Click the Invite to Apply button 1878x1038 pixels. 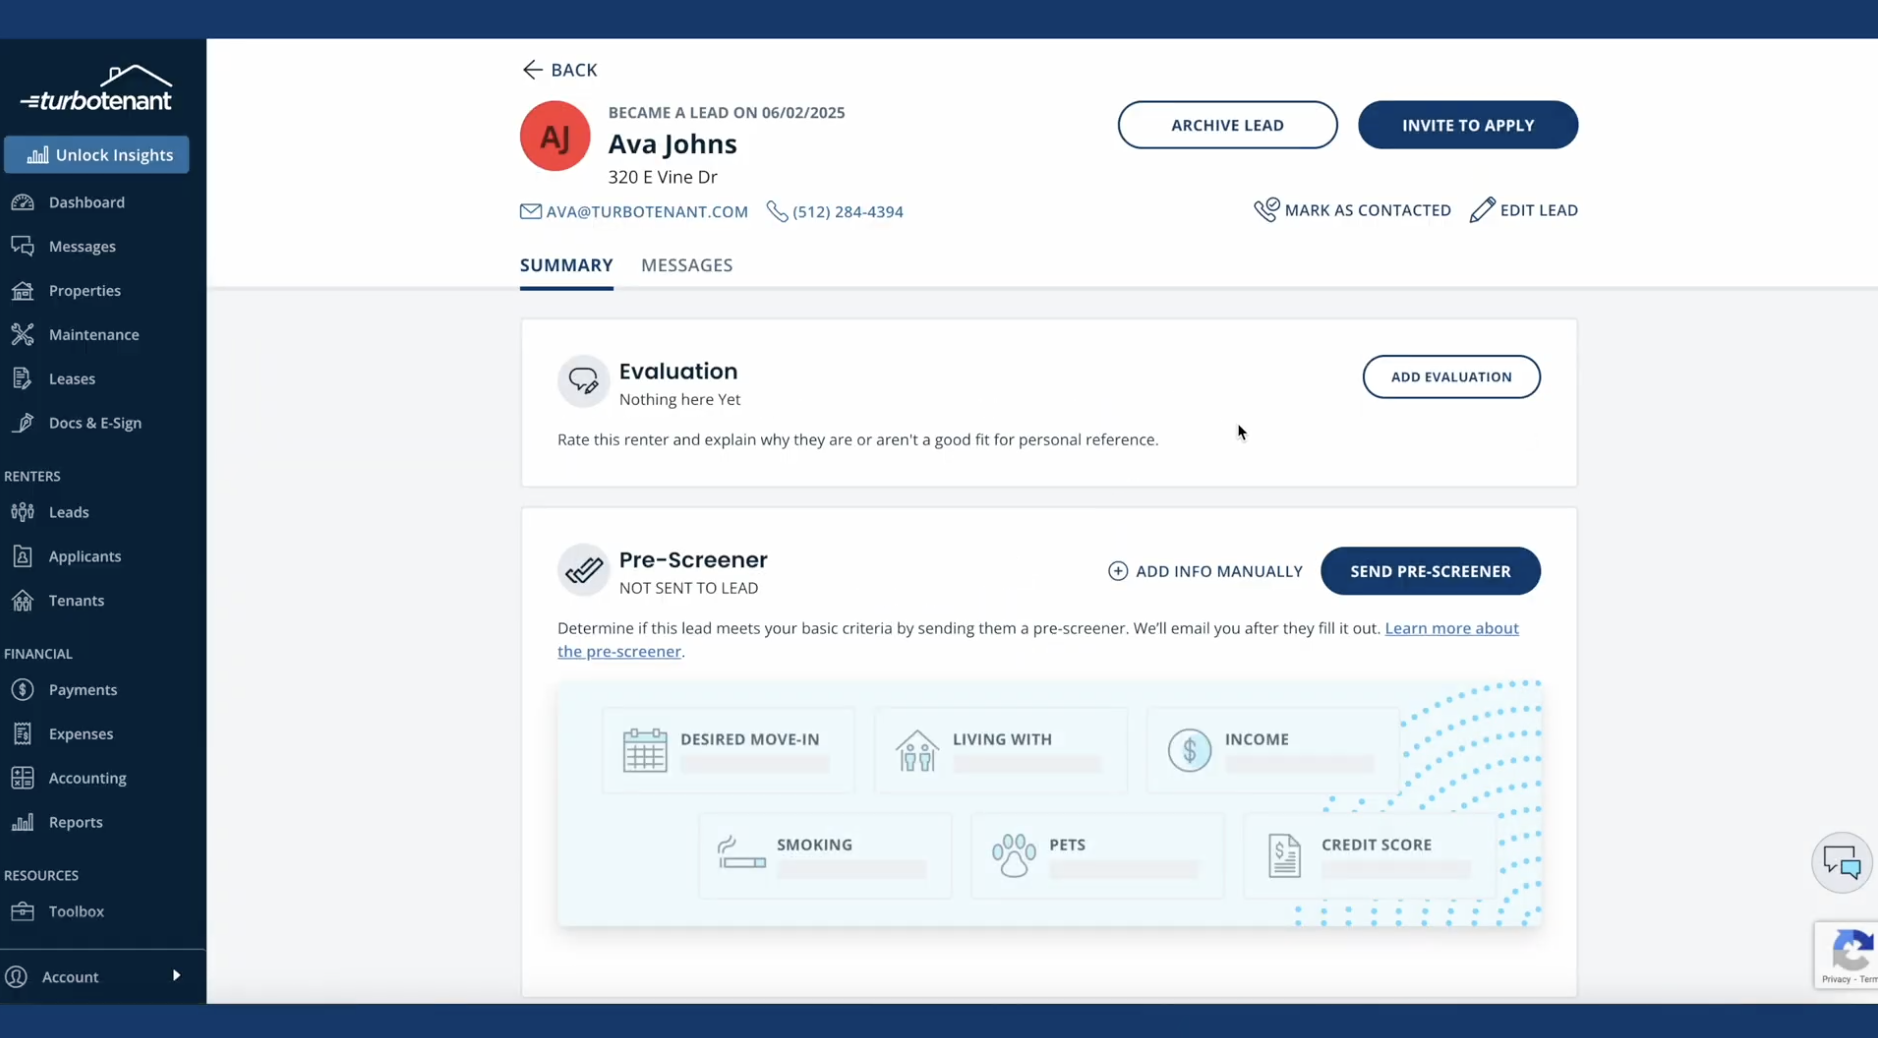click(1468, 124)
